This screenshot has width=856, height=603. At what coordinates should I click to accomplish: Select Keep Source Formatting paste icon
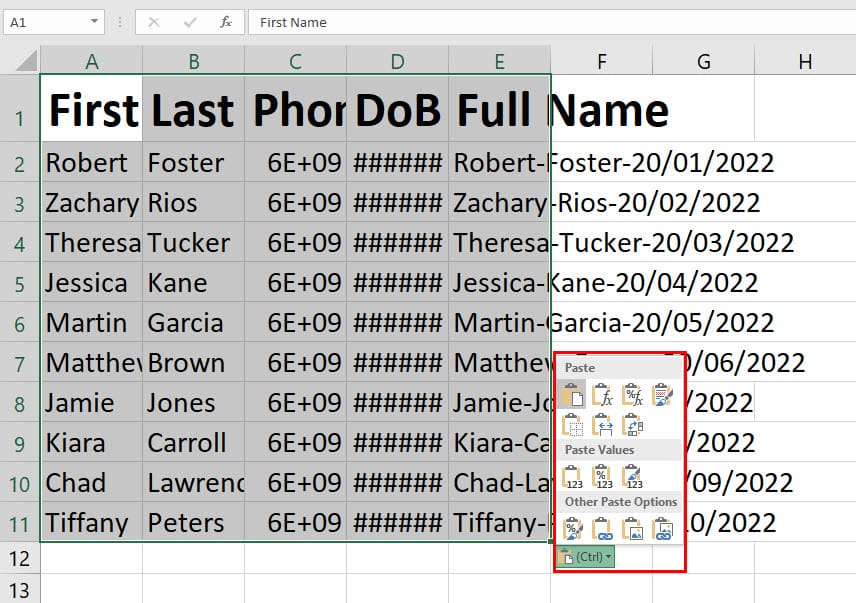(x=662, y=394)
